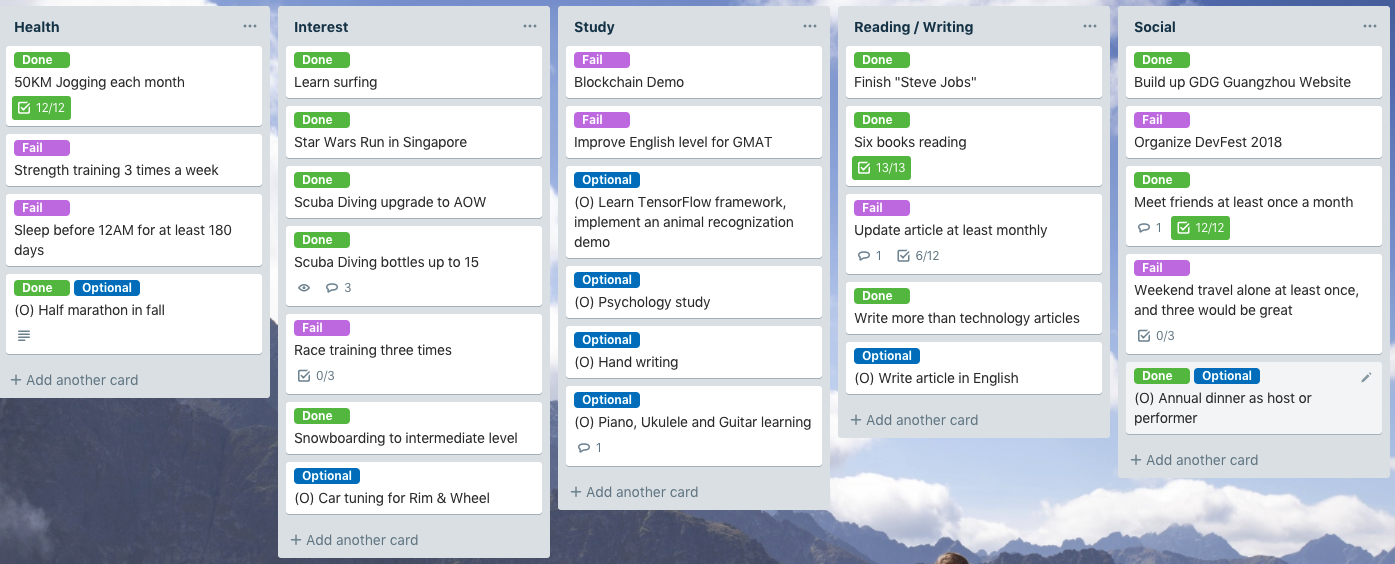Image resolution: width=1395 pixels, height=564 pixels.
Task: Click the description icon on Half marathon card
Action: point(24,336)
